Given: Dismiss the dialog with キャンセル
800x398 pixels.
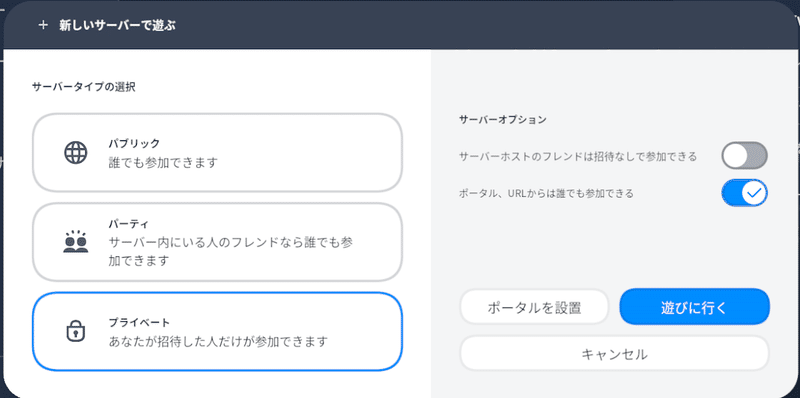Looking at the screenshot, I should point(614,353).
